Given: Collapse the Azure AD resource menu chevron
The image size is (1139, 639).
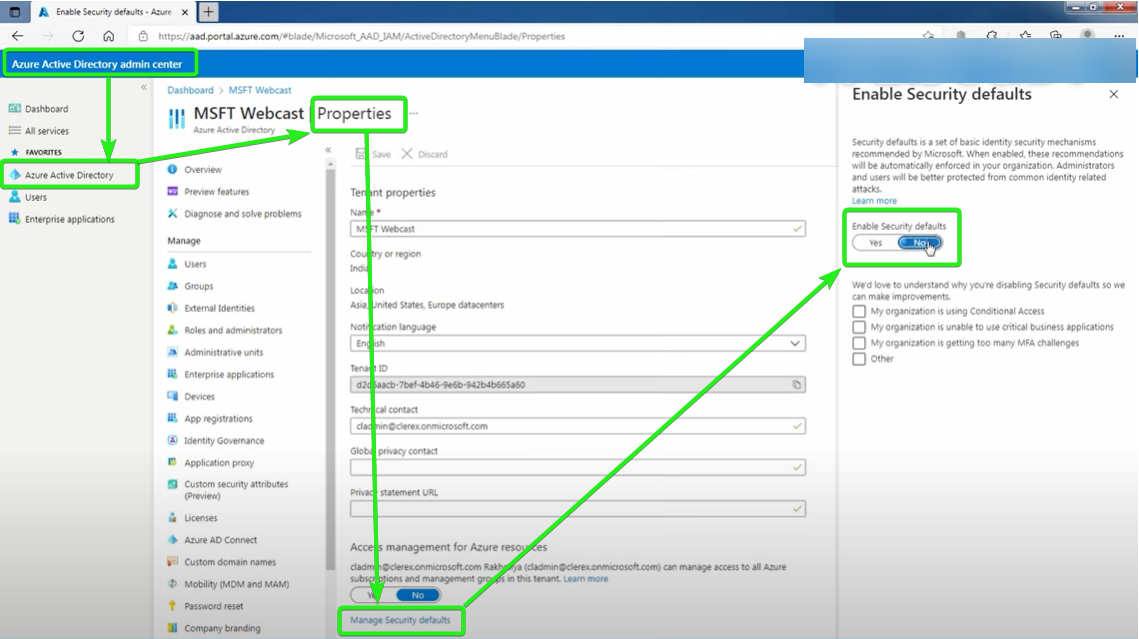Looking at the screenshot, I should (x=328, y=150).
